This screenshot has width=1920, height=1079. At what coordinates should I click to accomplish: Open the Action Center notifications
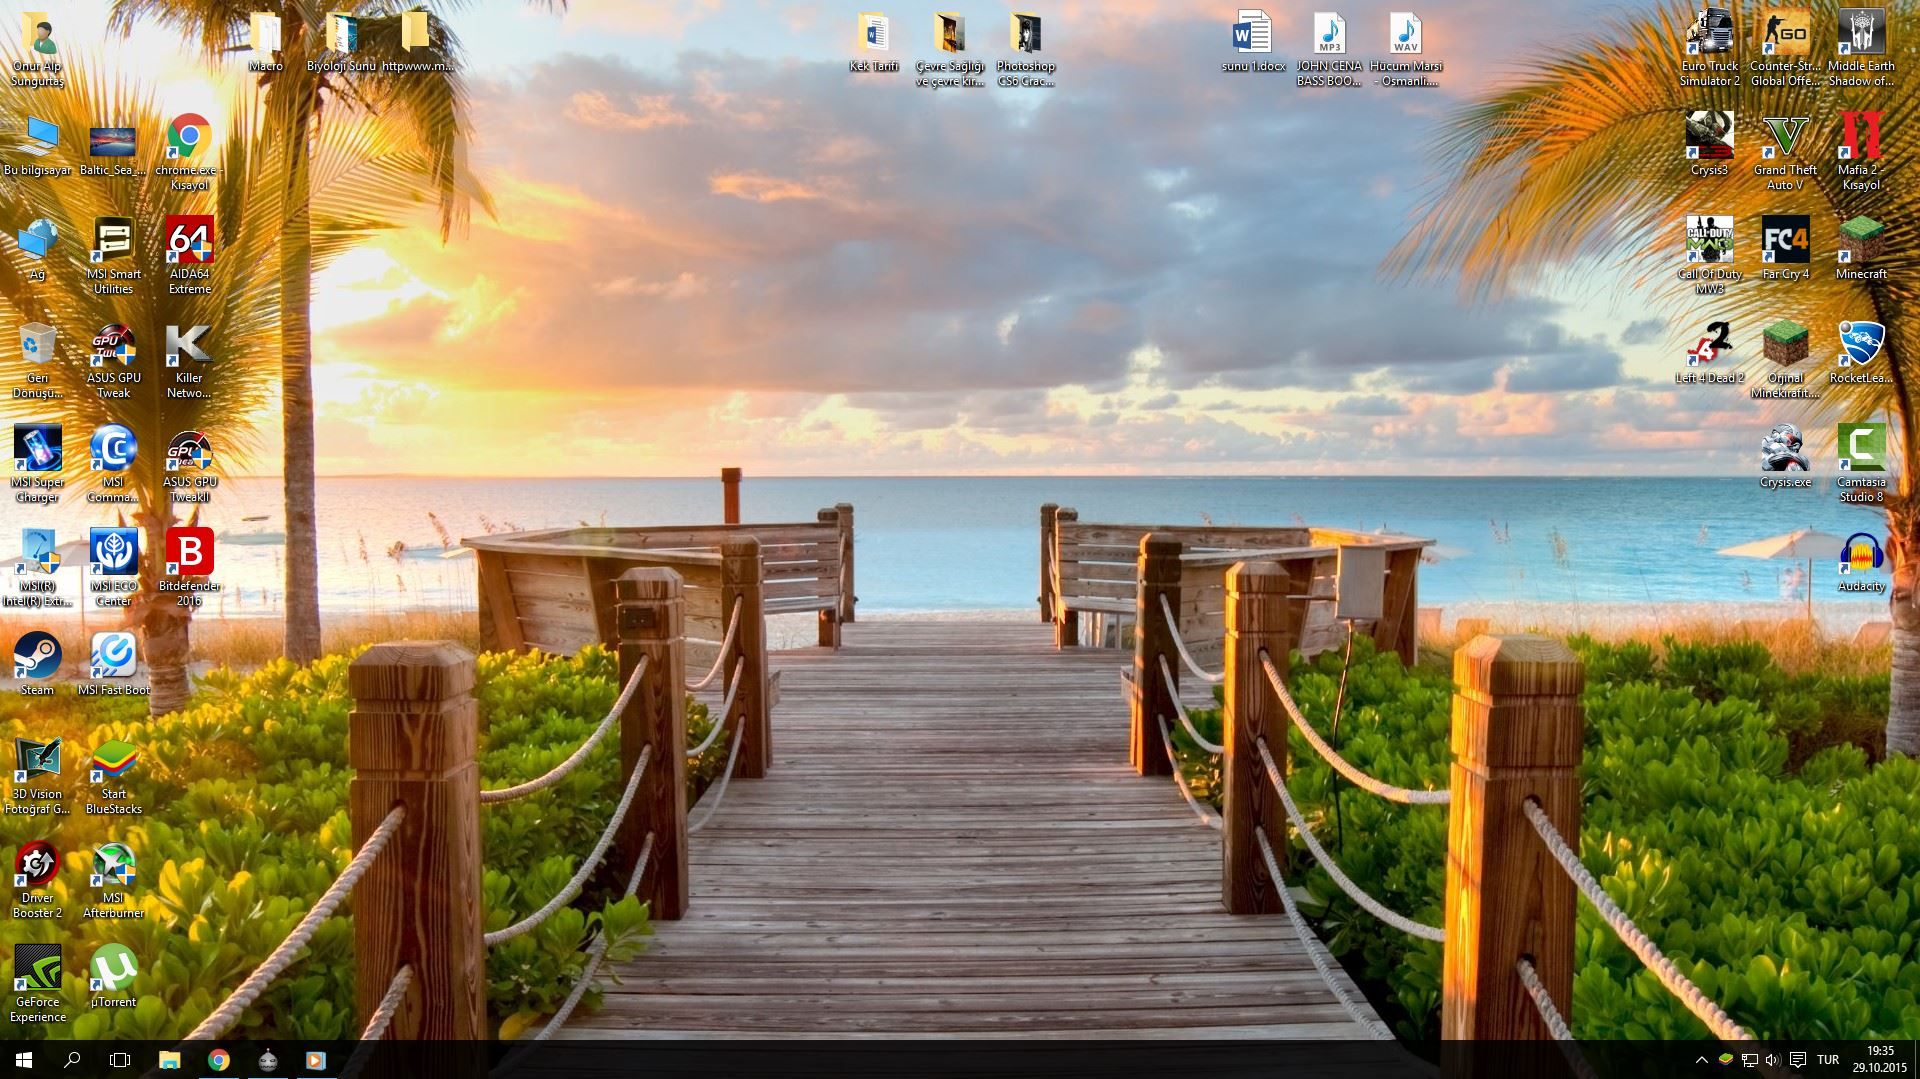click(x=1797, y=1060)
